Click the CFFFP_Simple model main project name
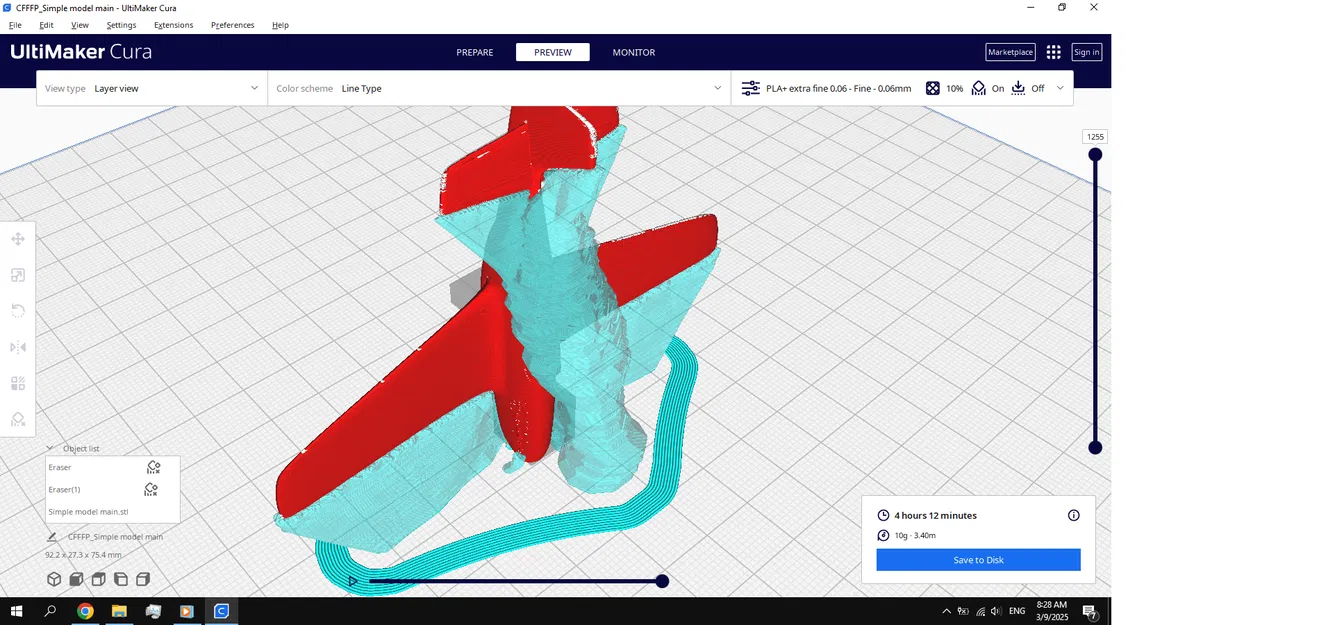This screenshot has height=625, width=1335. tap(115, 537)
